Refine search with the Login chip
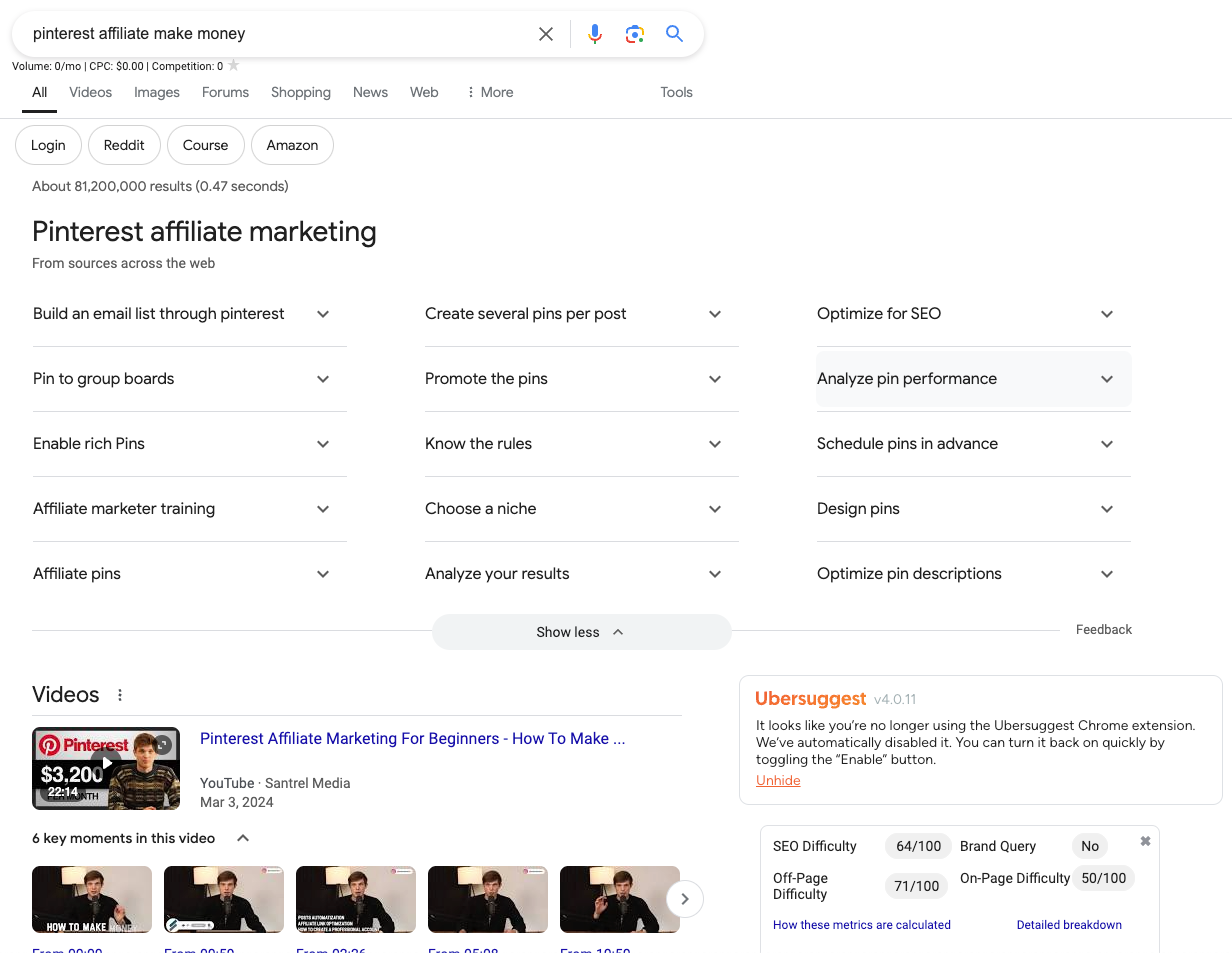Screen dimensions: 1232x953 (x=48, y=145)
